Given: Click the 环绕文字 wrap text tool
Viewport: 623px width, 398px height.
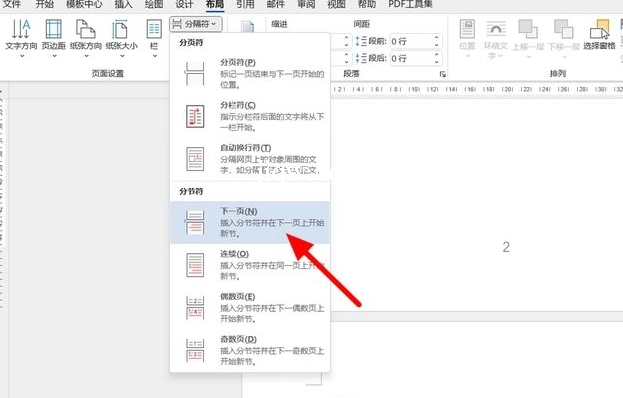Looking at the screenshot, I should tap(495, 39).
